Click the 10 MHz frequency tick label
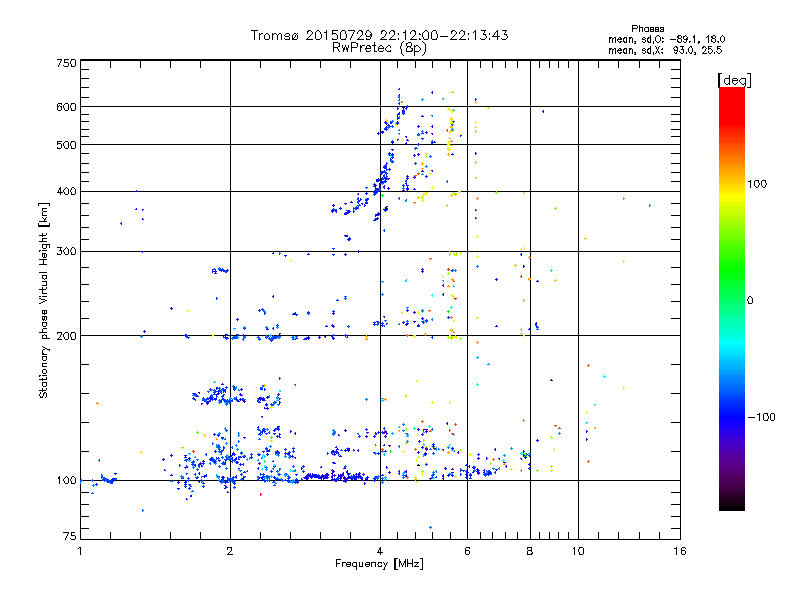 (x=578, y=551)
